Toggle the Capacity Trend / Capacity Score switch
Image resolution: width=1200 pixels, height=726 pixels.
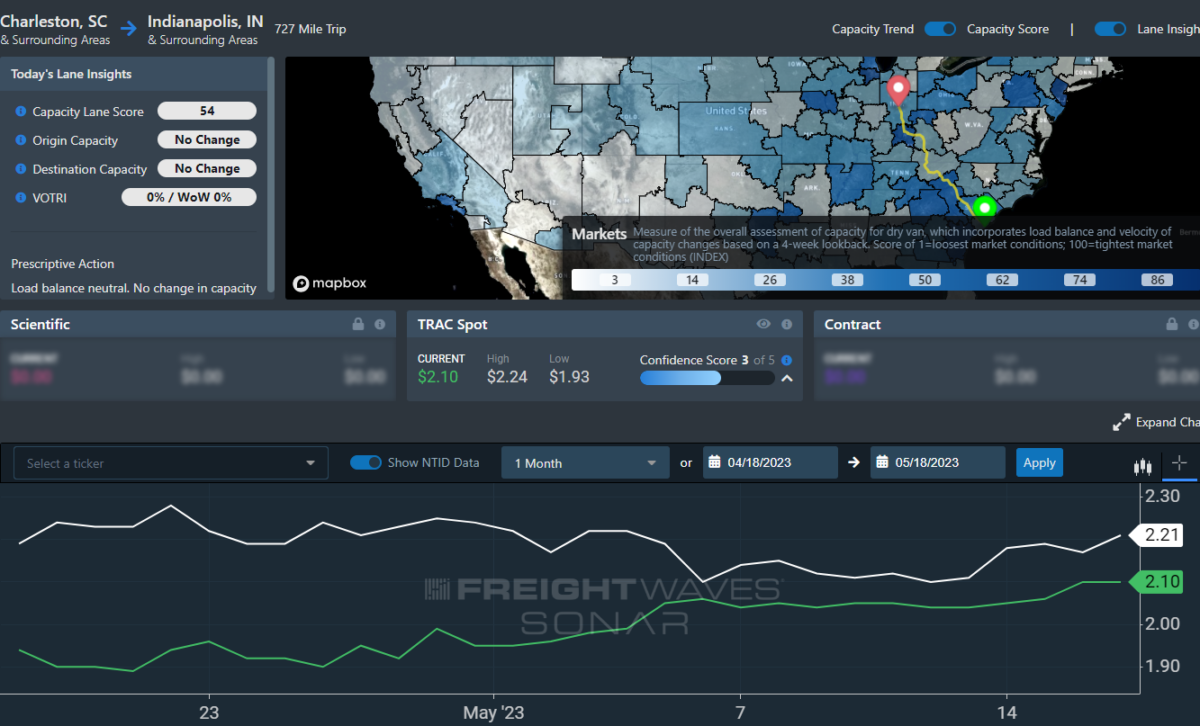(x=940, y=29)
